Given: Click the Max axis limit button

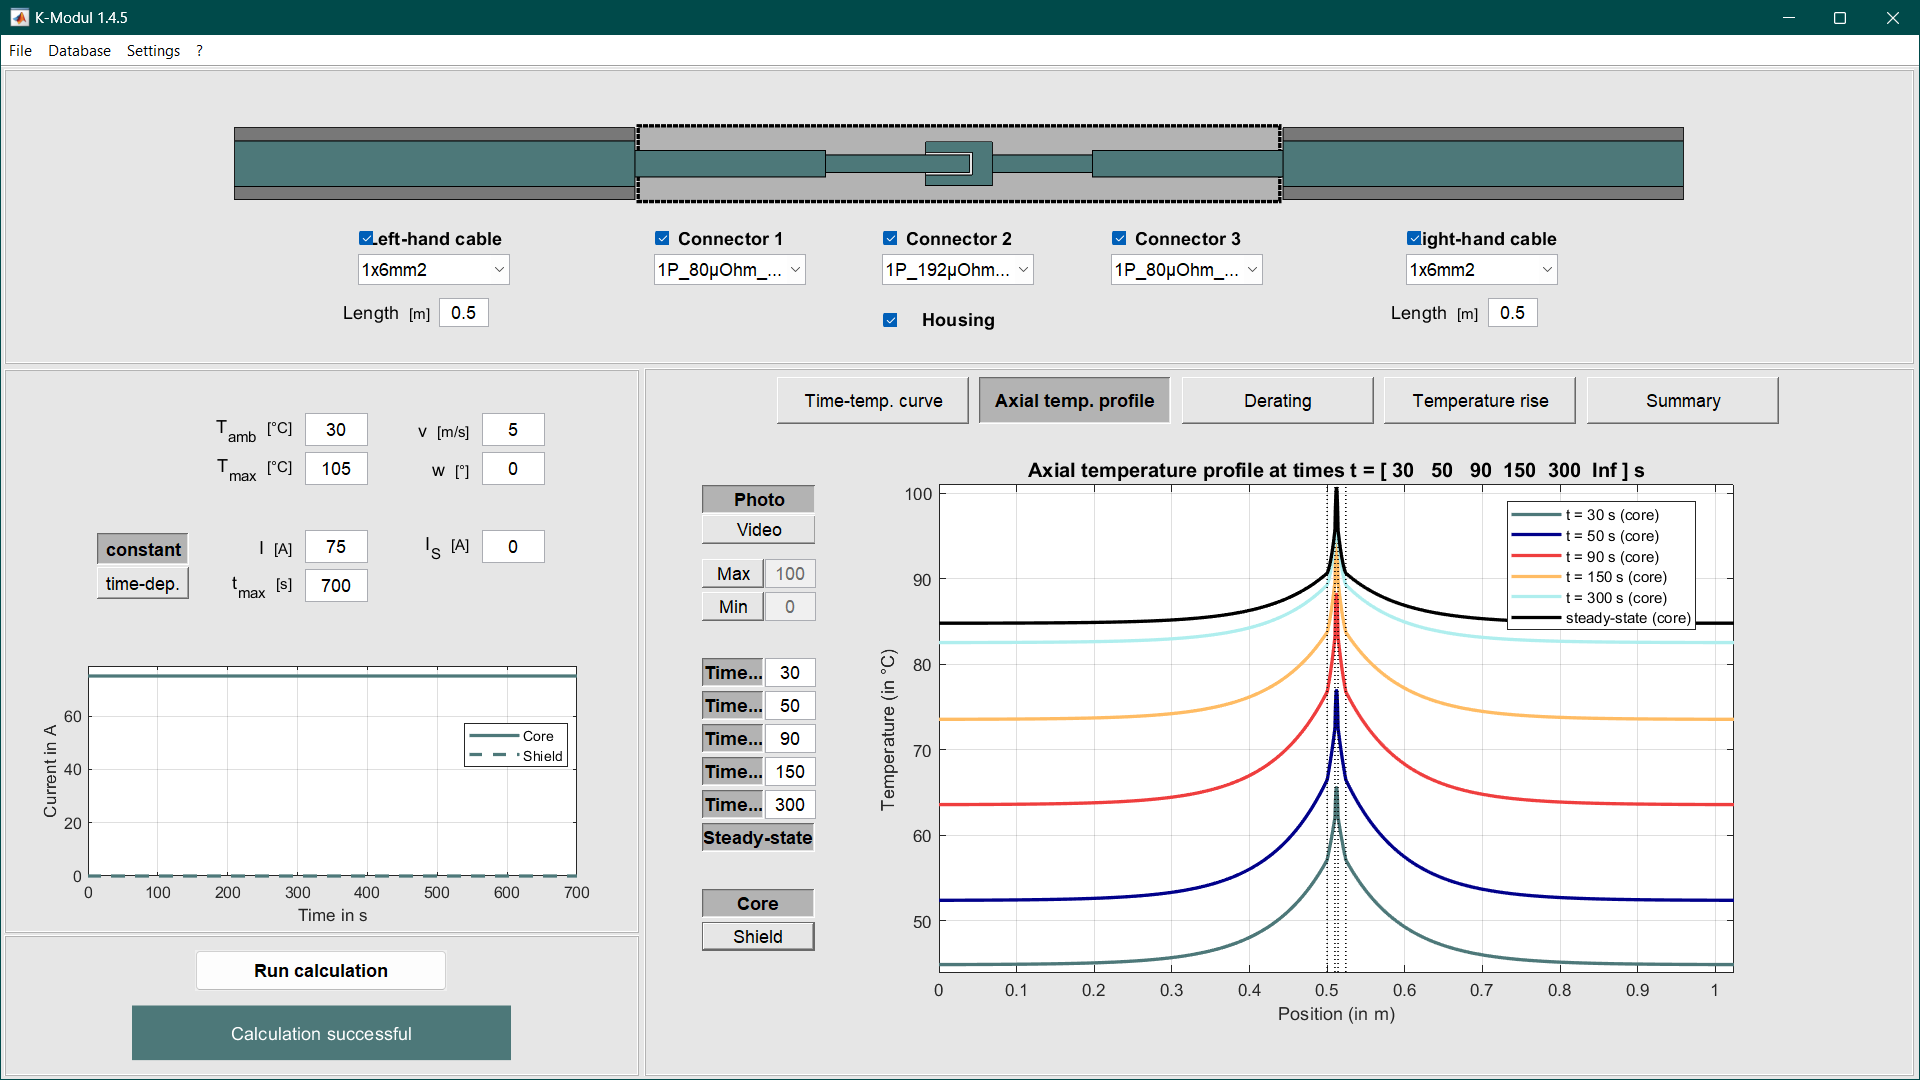Looking at the screenshot, I should tap(733, 574).
